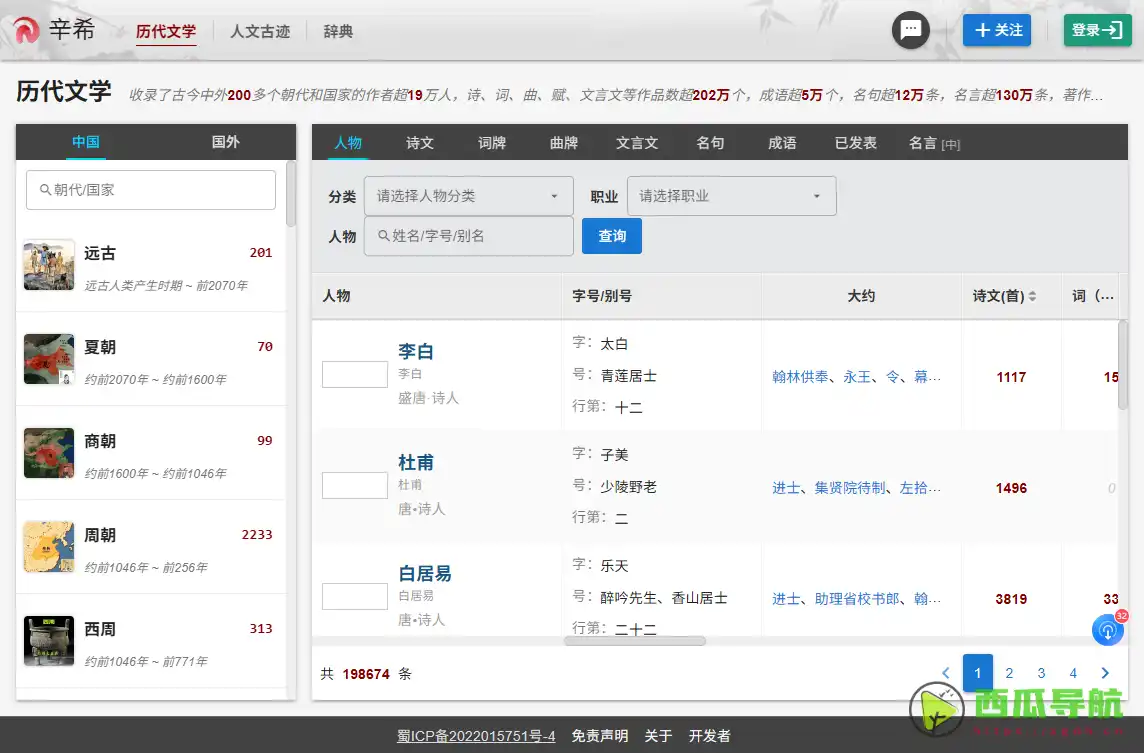This screenshot has height=753, width=1144.
Task: Switch to the 词牌 tab
Action: 492,142
